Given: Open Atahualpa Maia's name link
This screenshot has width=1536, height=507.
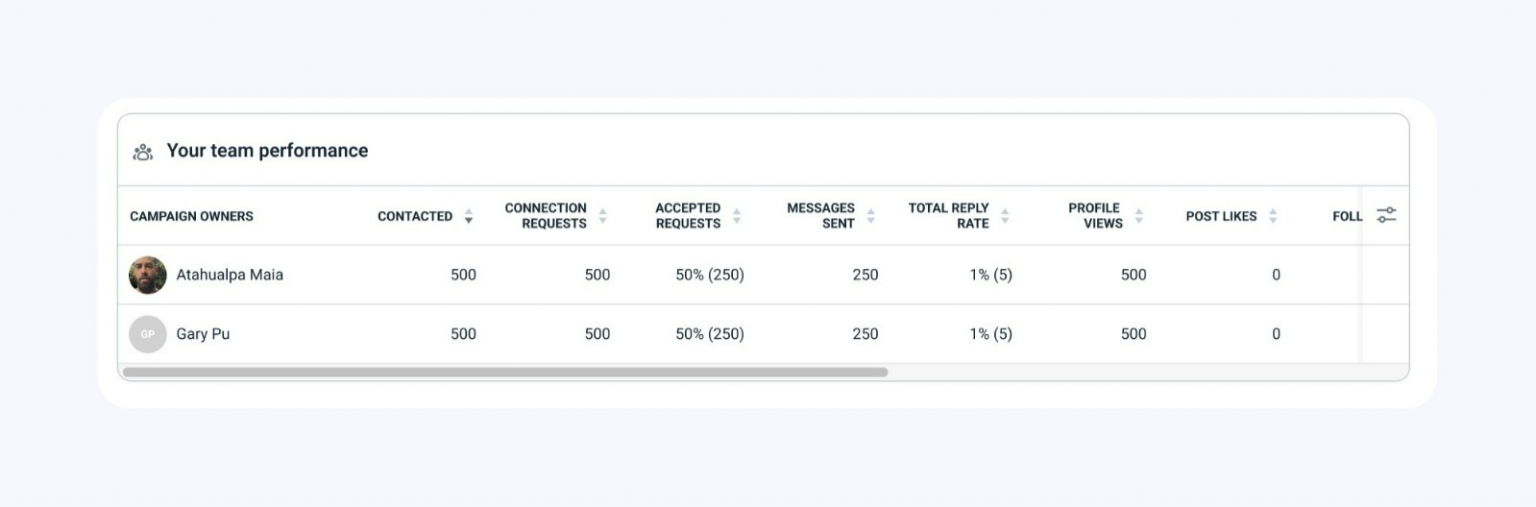Looking at the screenshot, I should pos(230,275).
